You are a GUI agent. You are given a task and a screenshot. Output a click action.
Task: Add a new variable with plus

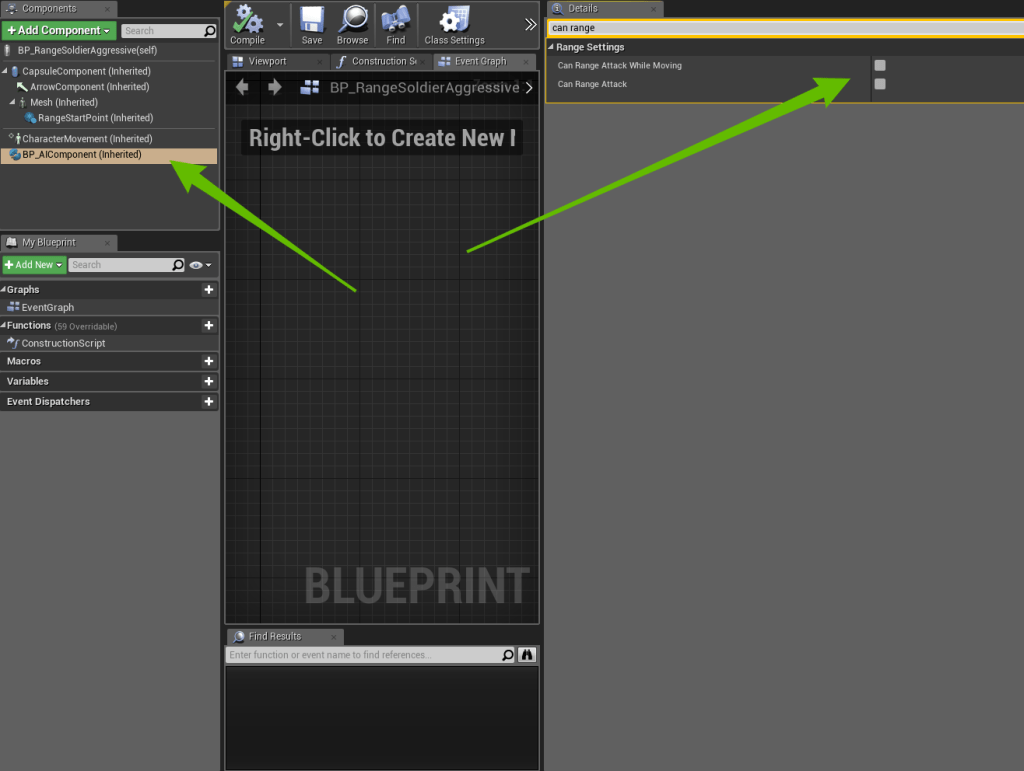pyautogui.click(x=209, y=381)
